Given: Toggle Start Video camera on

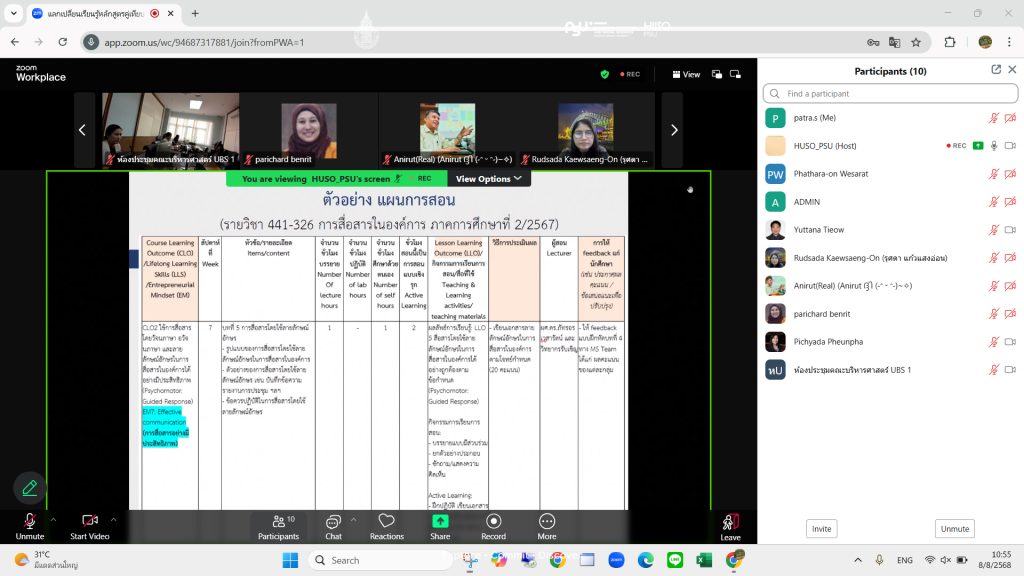Looking at the screenshot, I should 89,526.
